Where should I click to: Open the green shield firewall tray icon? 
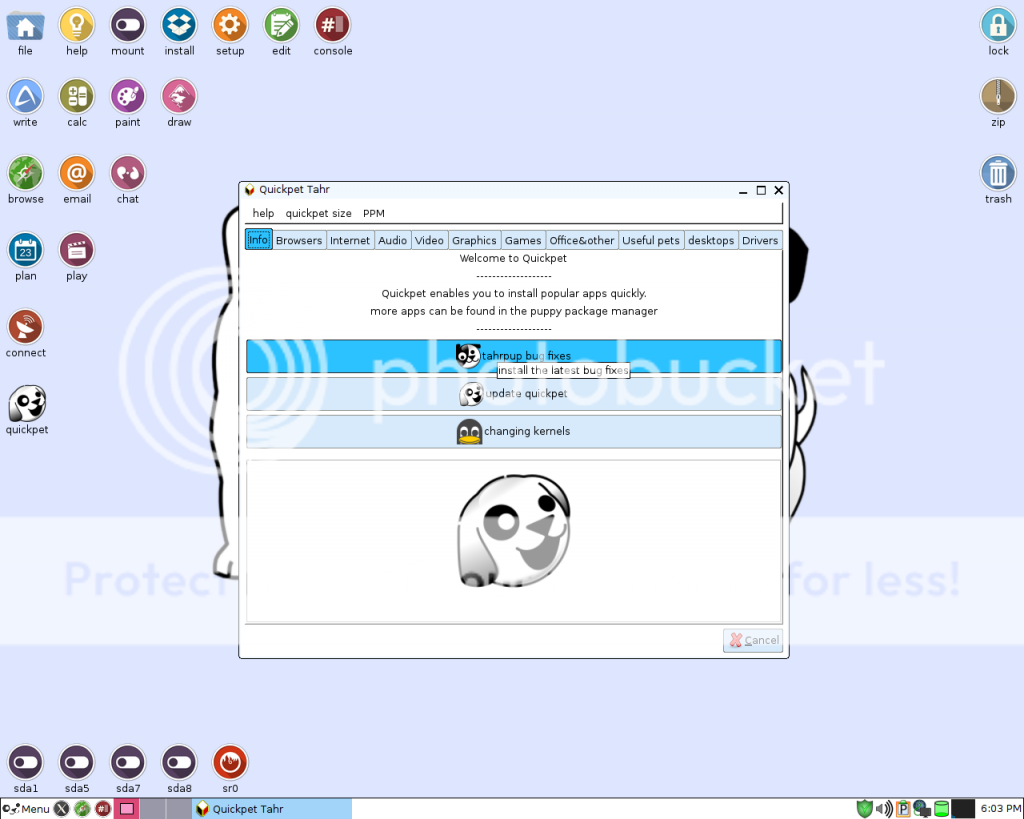(864, 808)
